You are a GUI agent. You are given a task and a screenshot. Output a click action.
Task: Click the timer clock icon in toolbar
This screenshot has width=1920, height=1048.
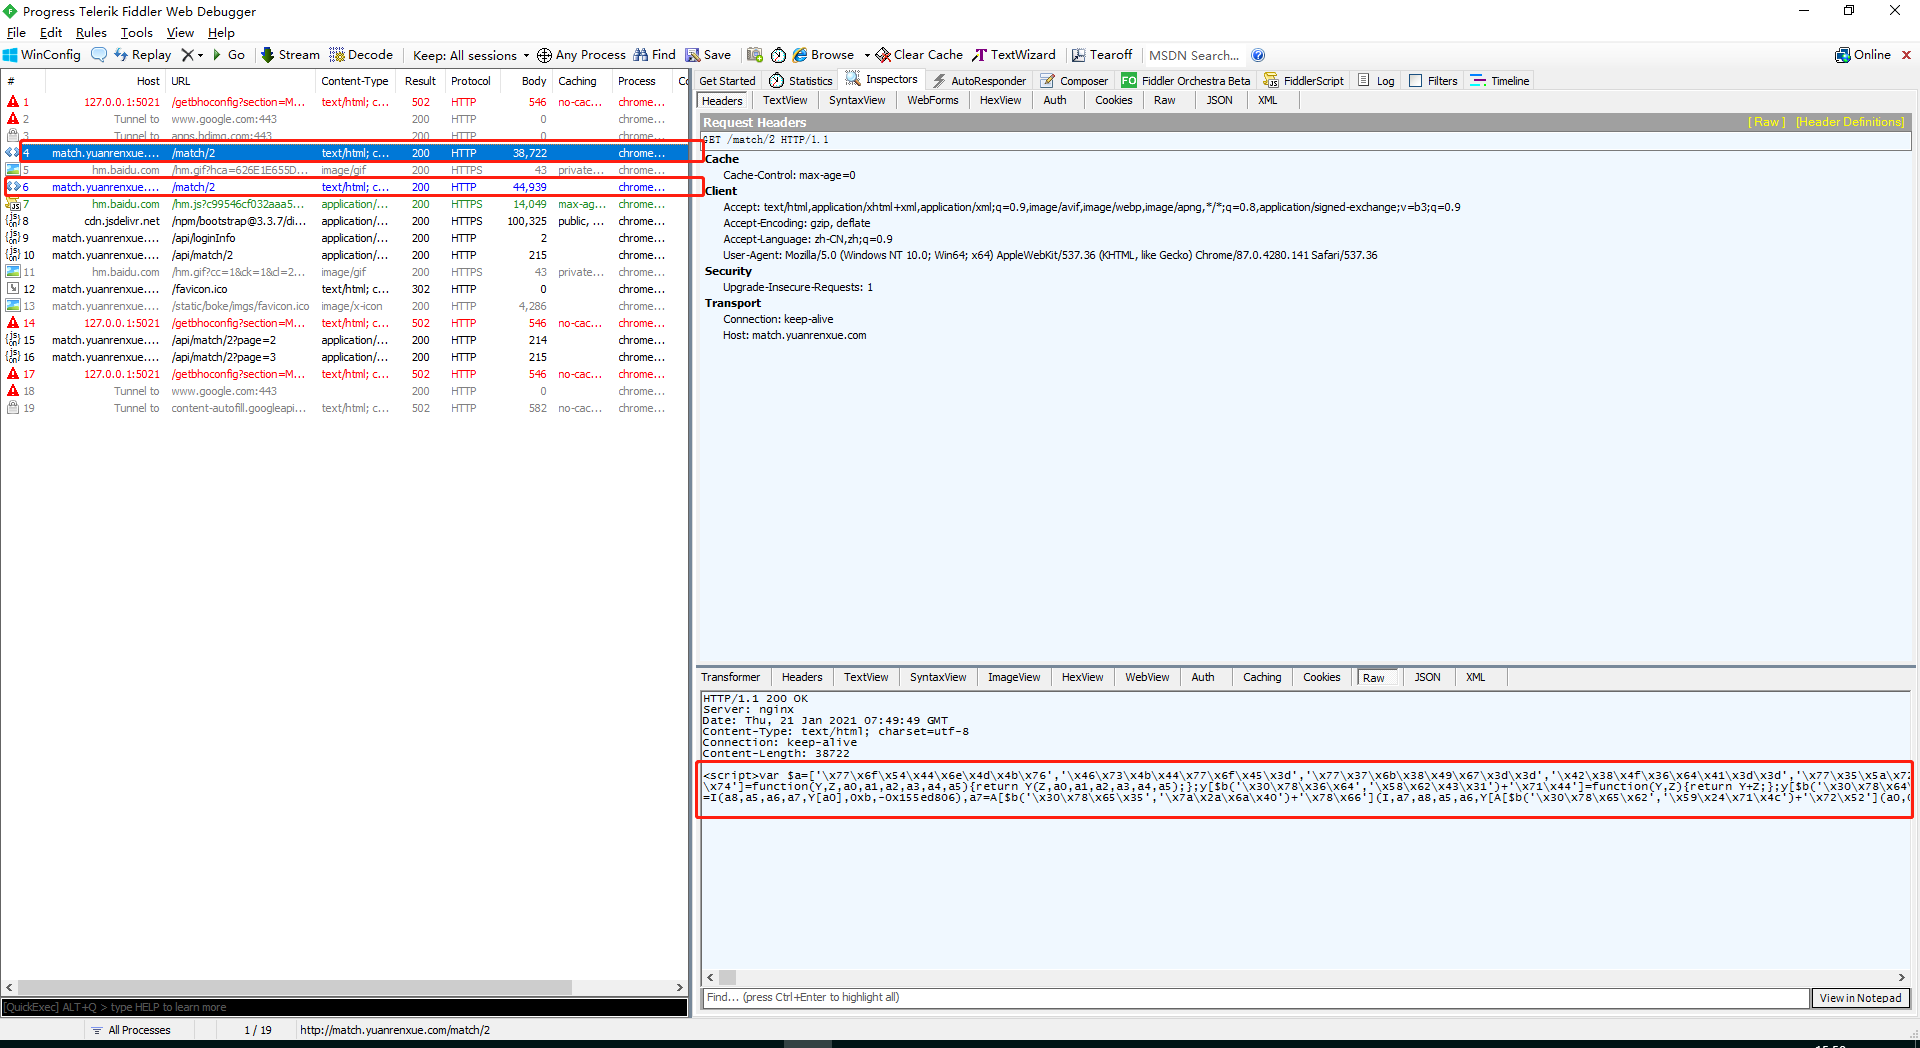778,55
